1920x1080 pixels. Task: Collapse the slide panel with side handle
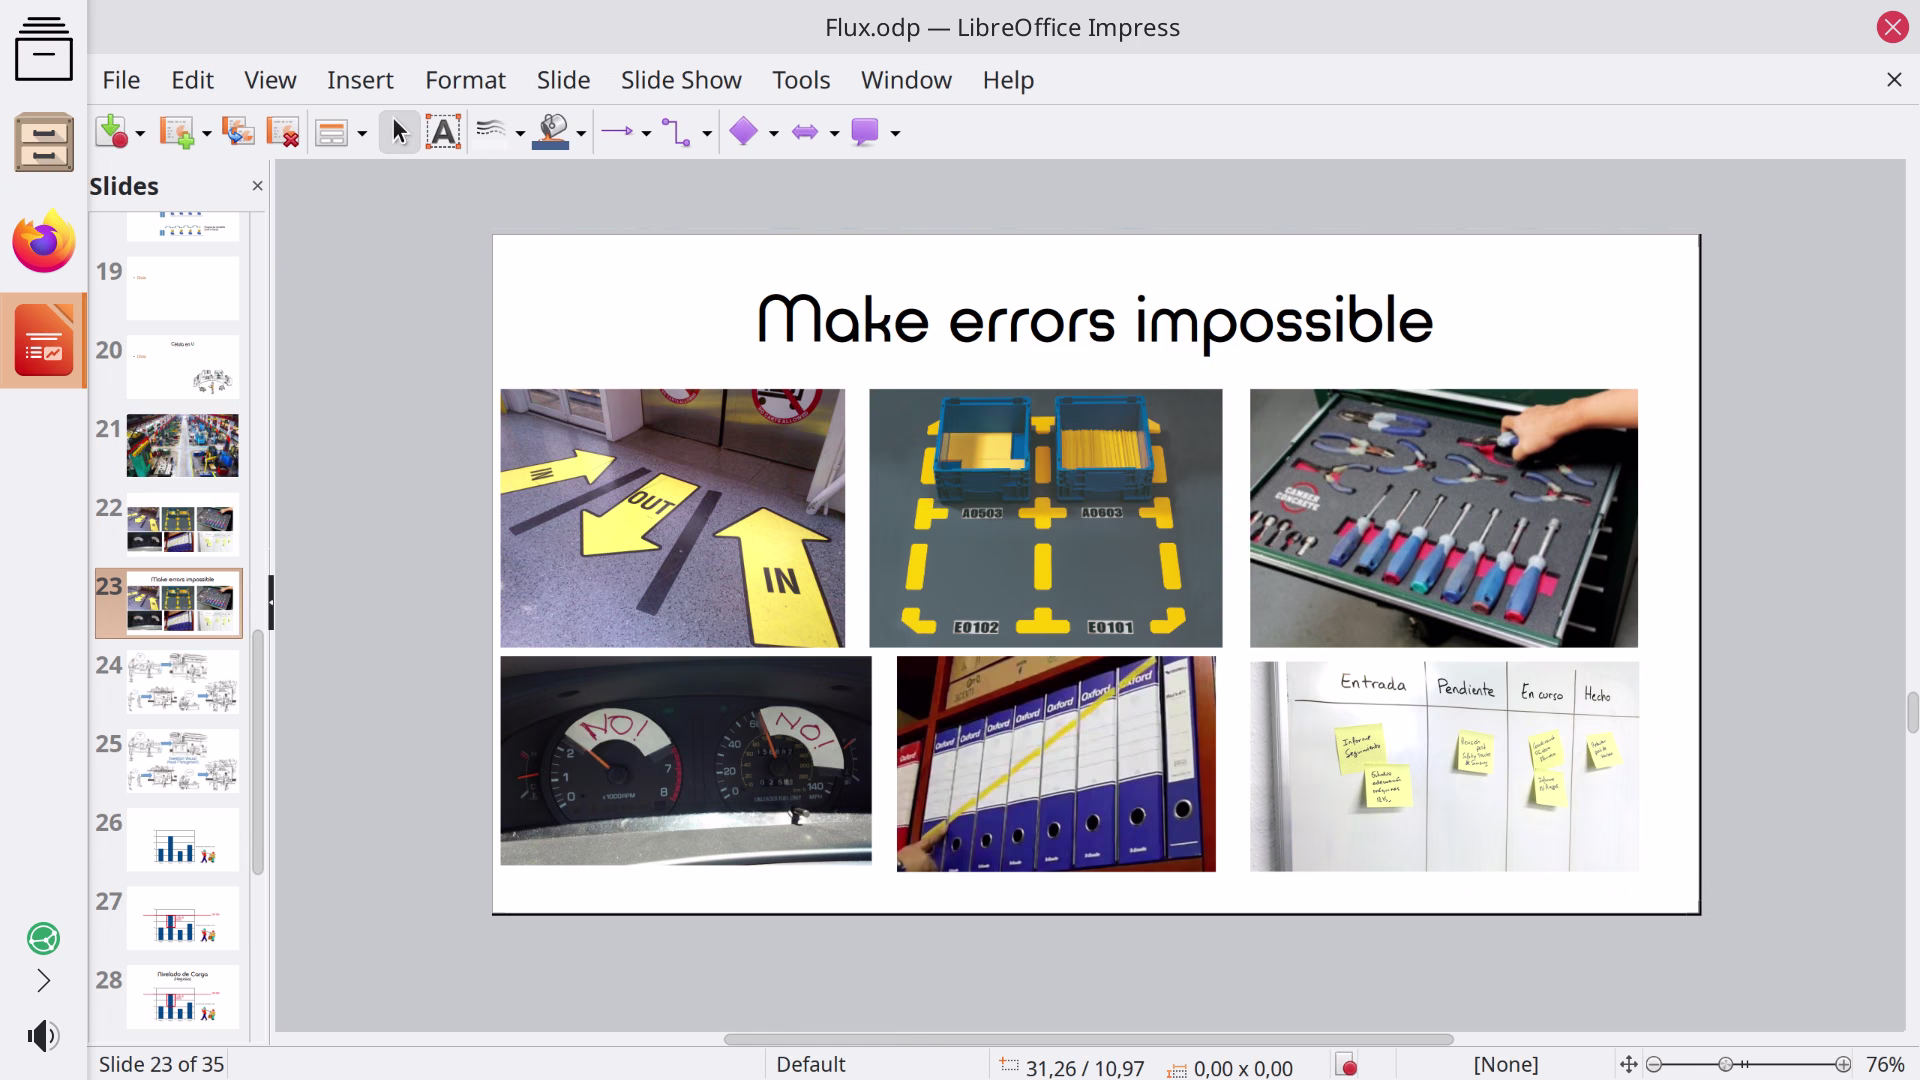[271, 602]
